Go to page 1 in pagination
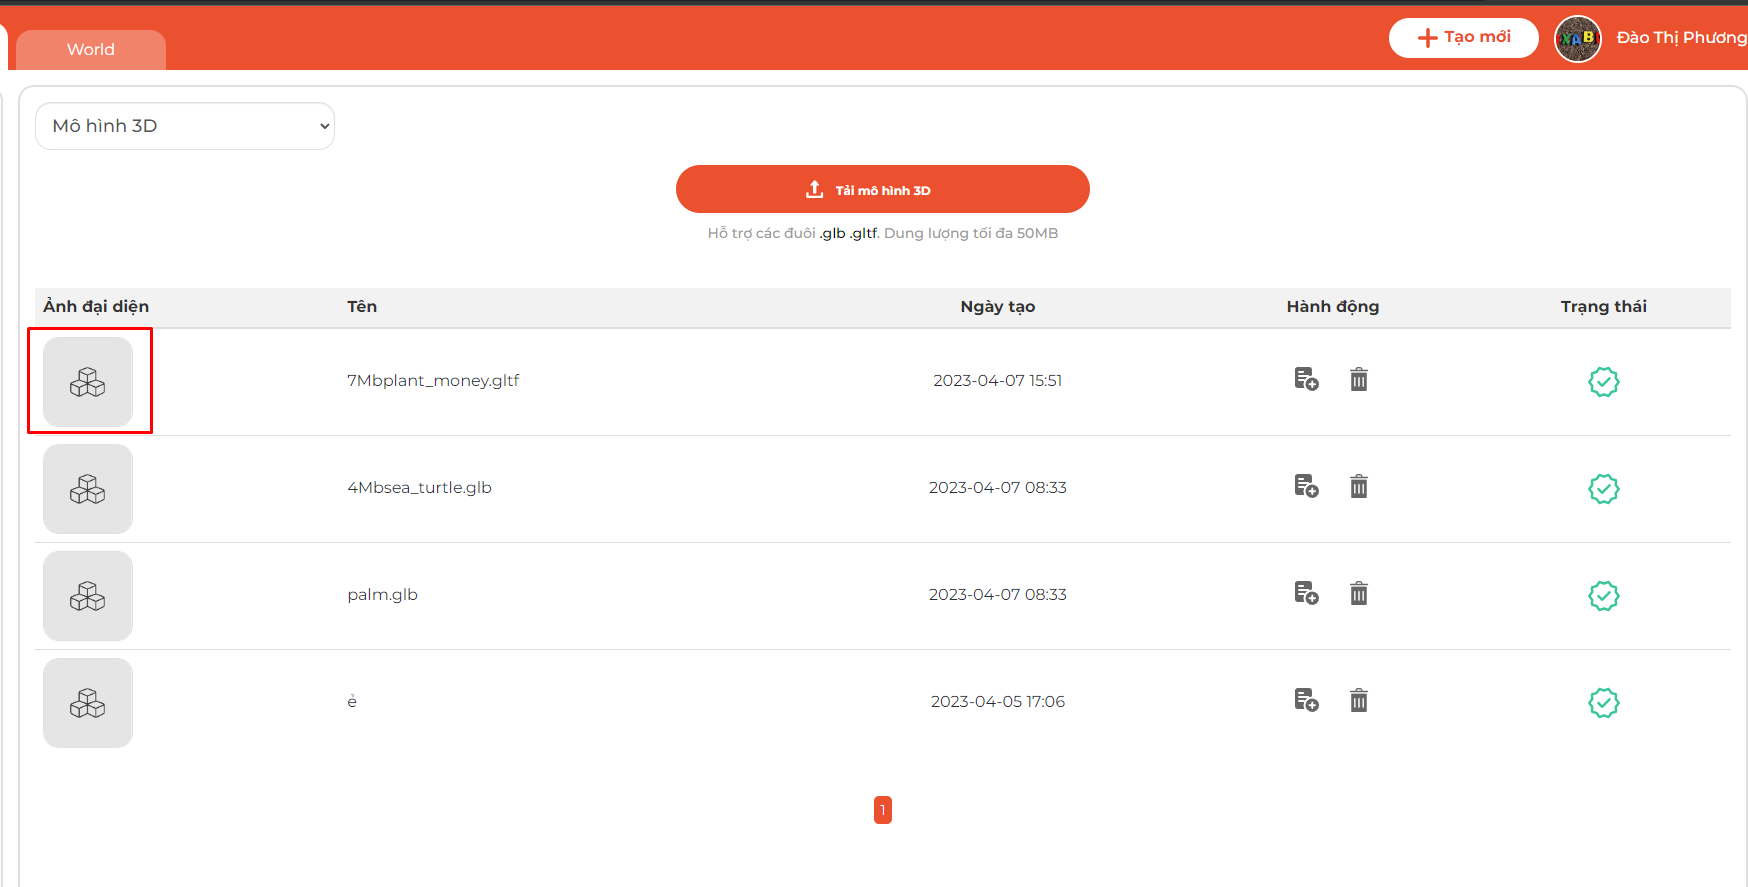The height and width of the screenshot is (887, 1748). pos(882,810)
